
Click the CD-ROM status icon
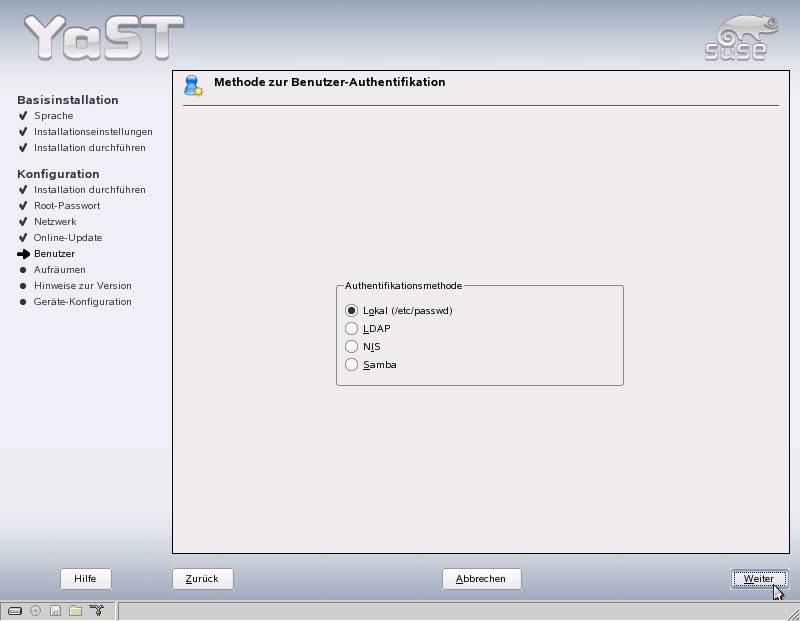(x=35, y=611)
